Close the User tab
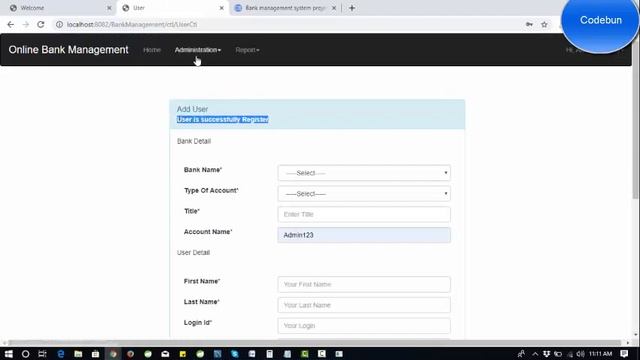Screen dimensions: 640x360 coord(222,8)
